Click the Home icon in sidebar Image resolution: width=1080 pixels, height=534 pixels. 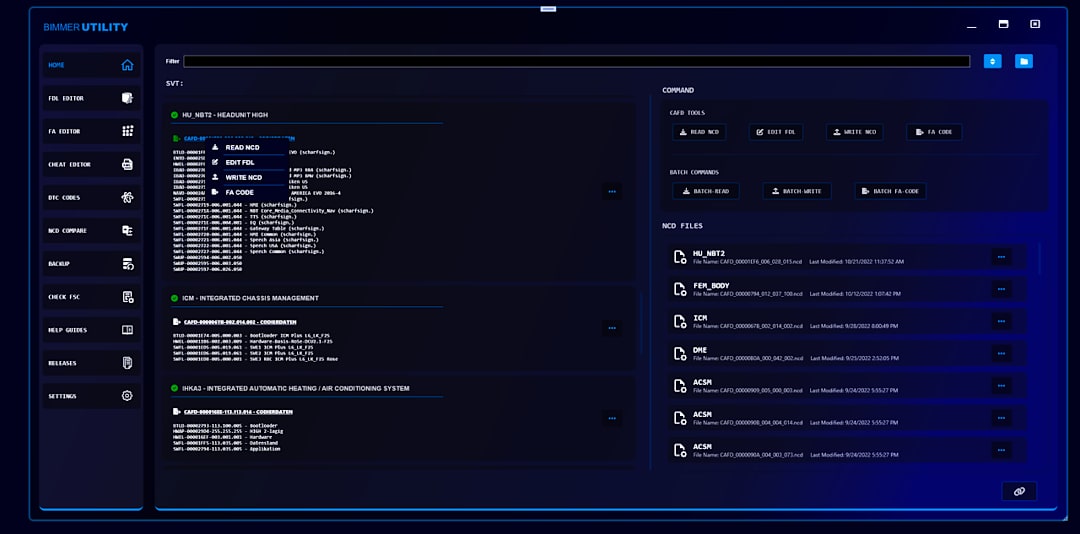click(x=127, y=65)
